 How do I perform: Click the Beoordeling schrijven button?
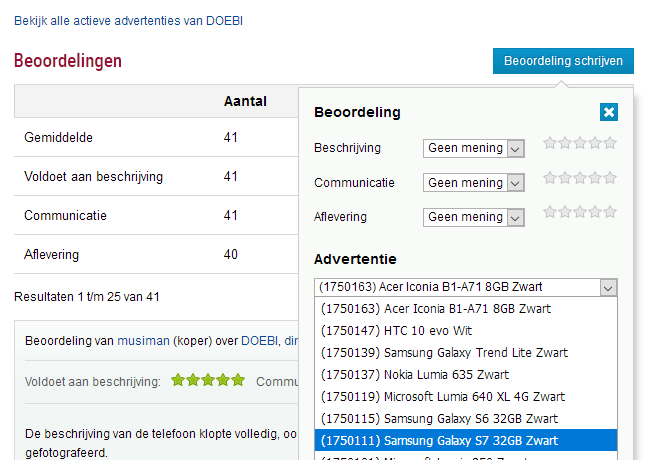point(563,61)
